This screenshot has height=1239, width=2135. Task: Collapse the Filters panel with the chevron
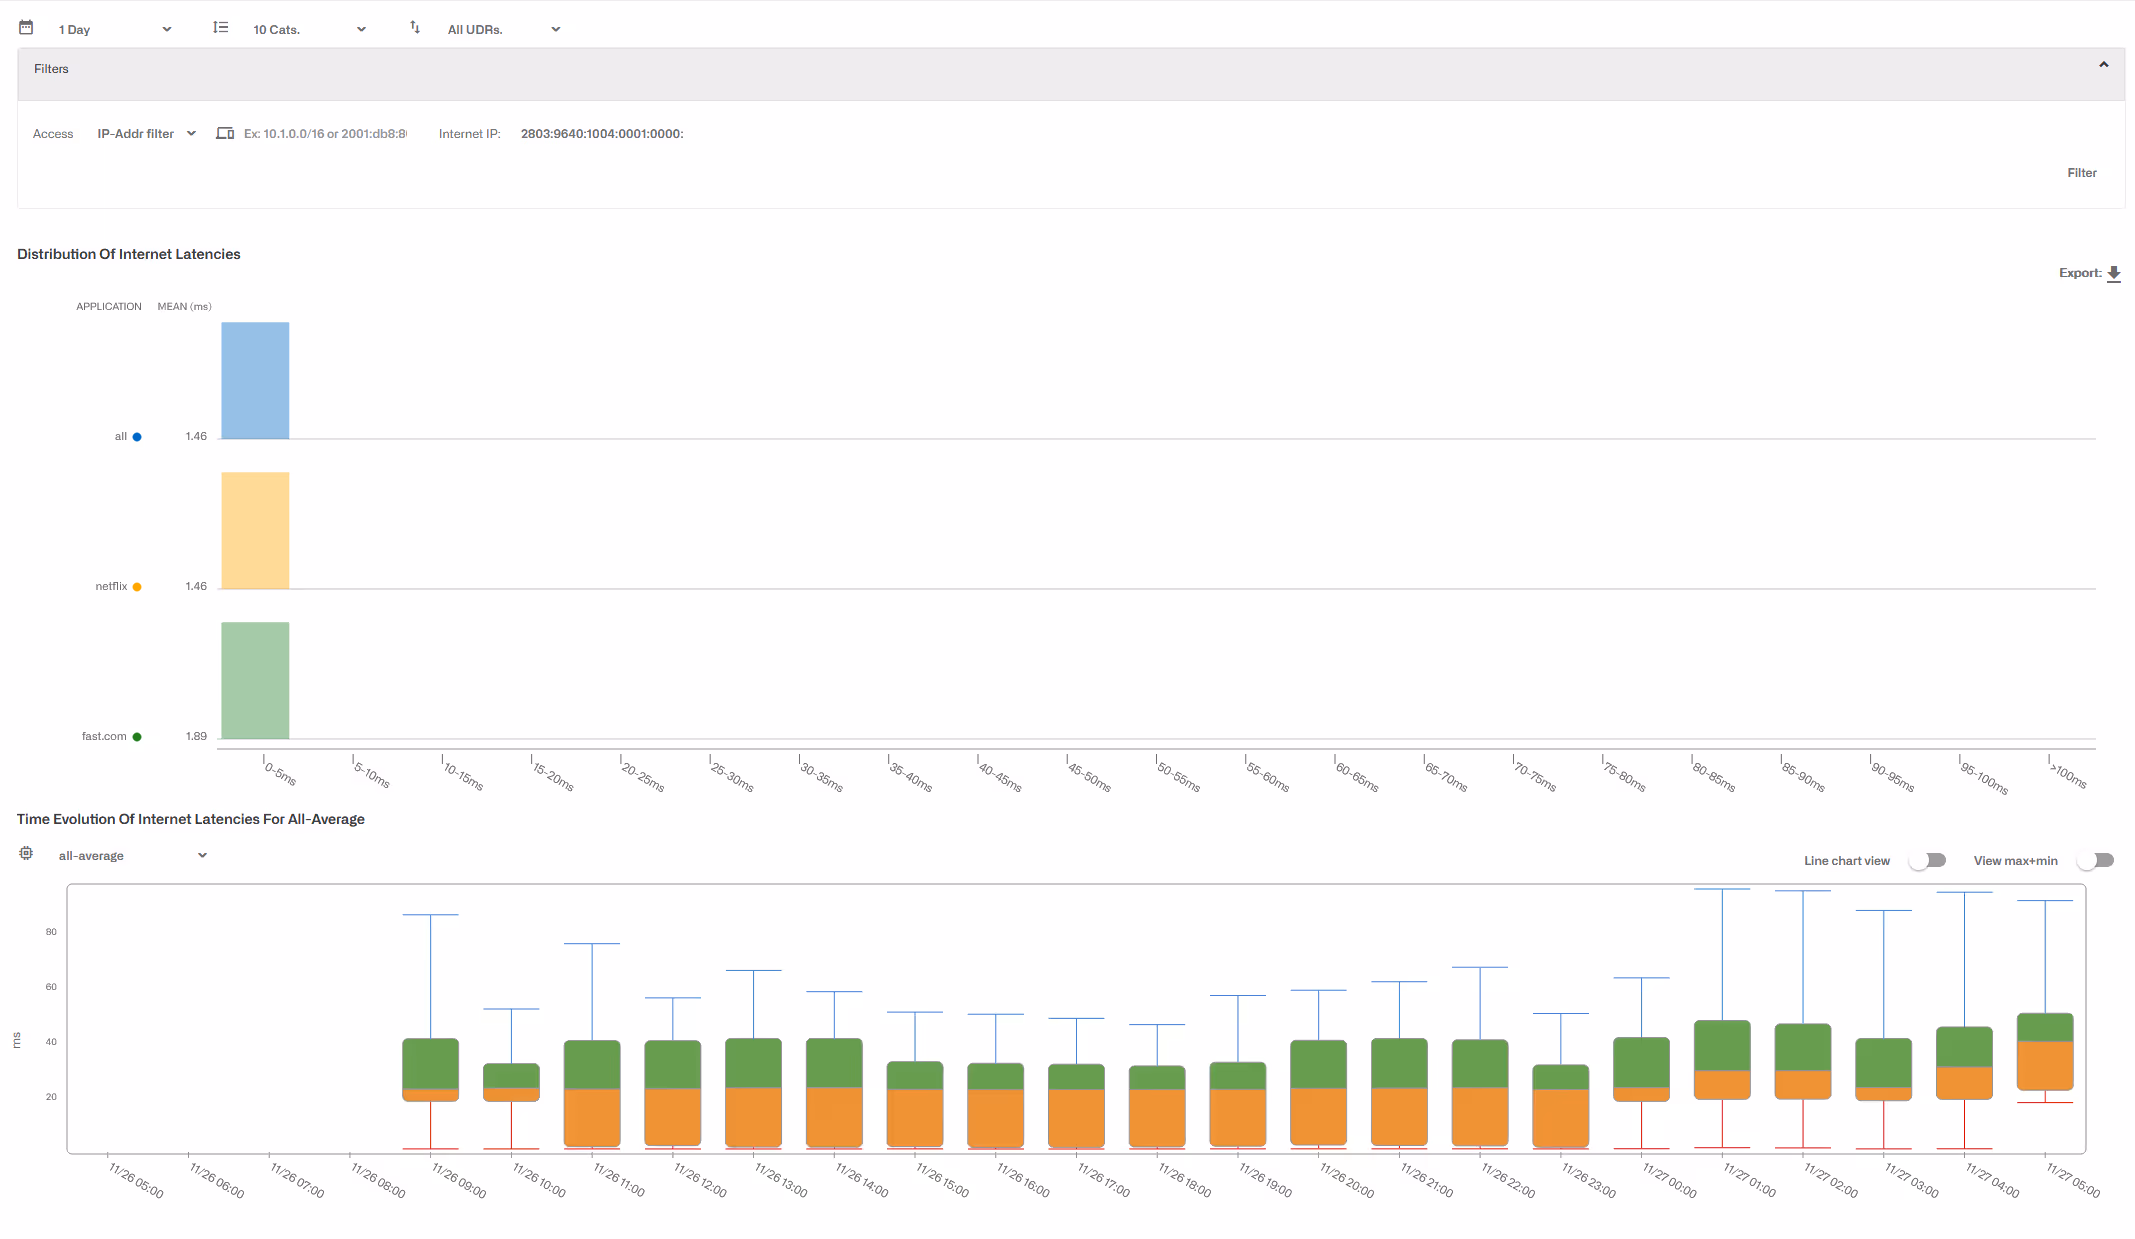click(x=2103, y=65)
